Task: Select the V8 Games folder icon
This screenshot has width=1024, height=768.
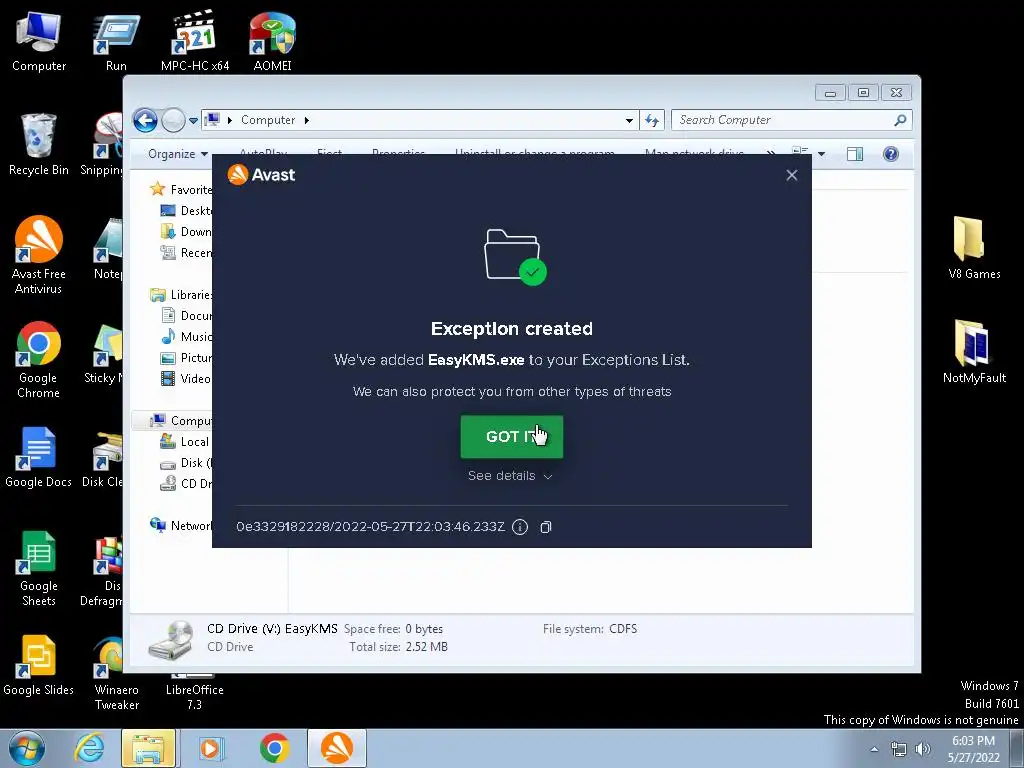Action: [x=974, y=248]
